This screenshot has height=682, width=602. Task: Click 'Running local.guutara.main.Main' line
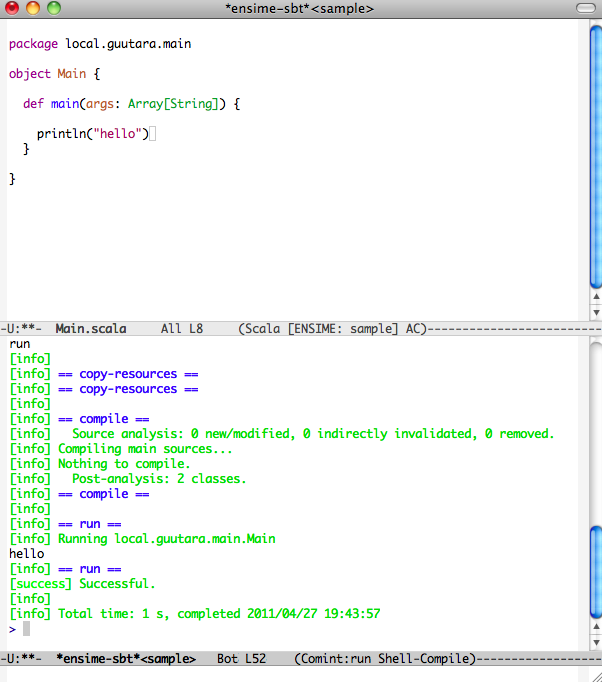pos(143,539)
